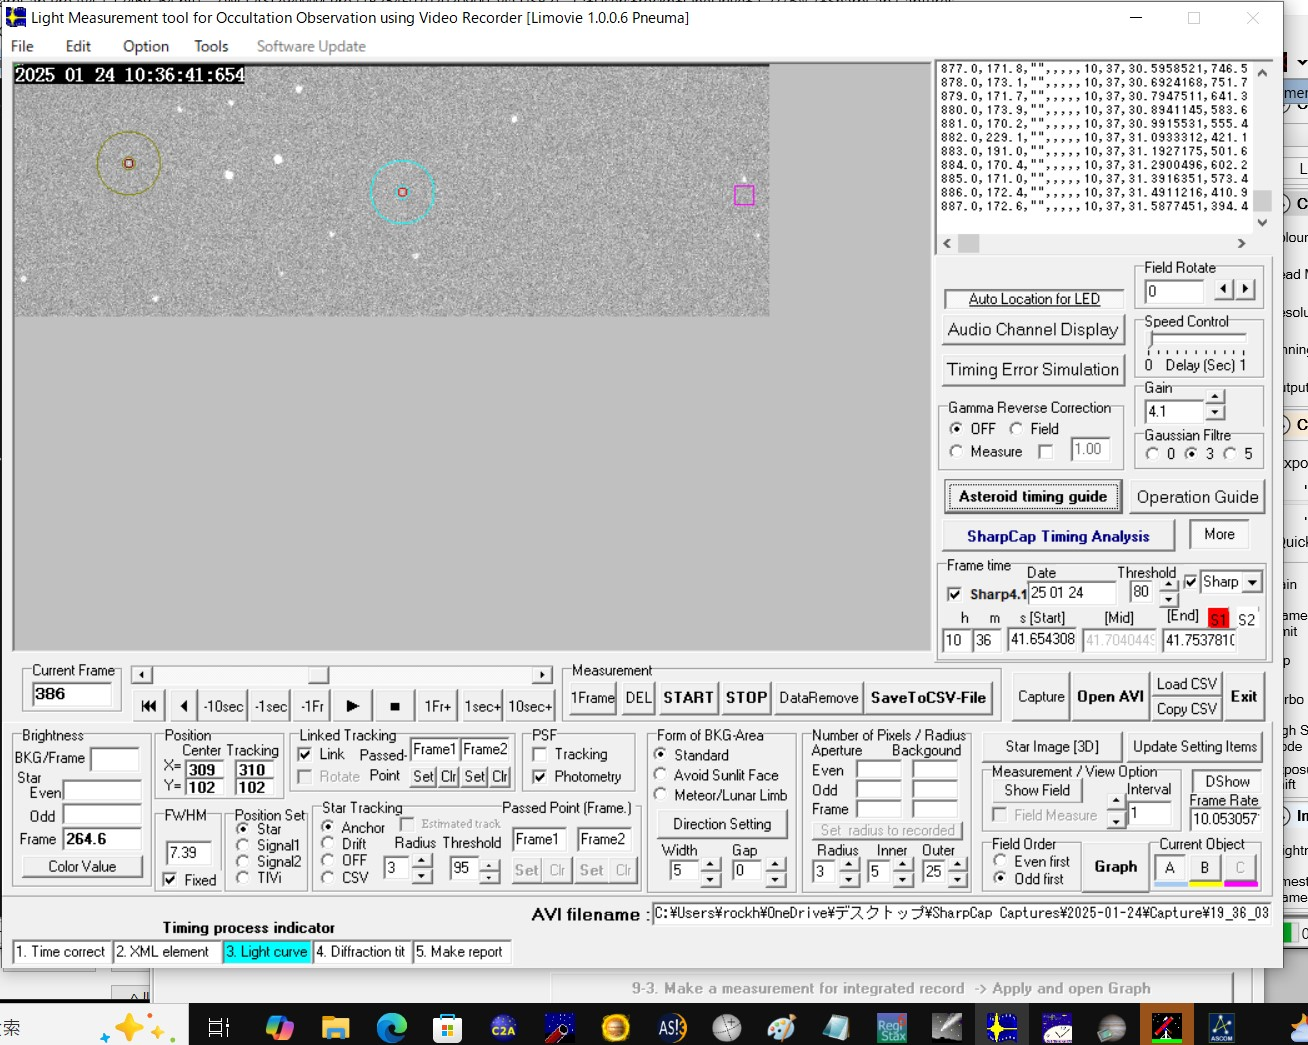Open the Tools menu
Screen dimensions: 1308x1045
(x=211, y=46)
